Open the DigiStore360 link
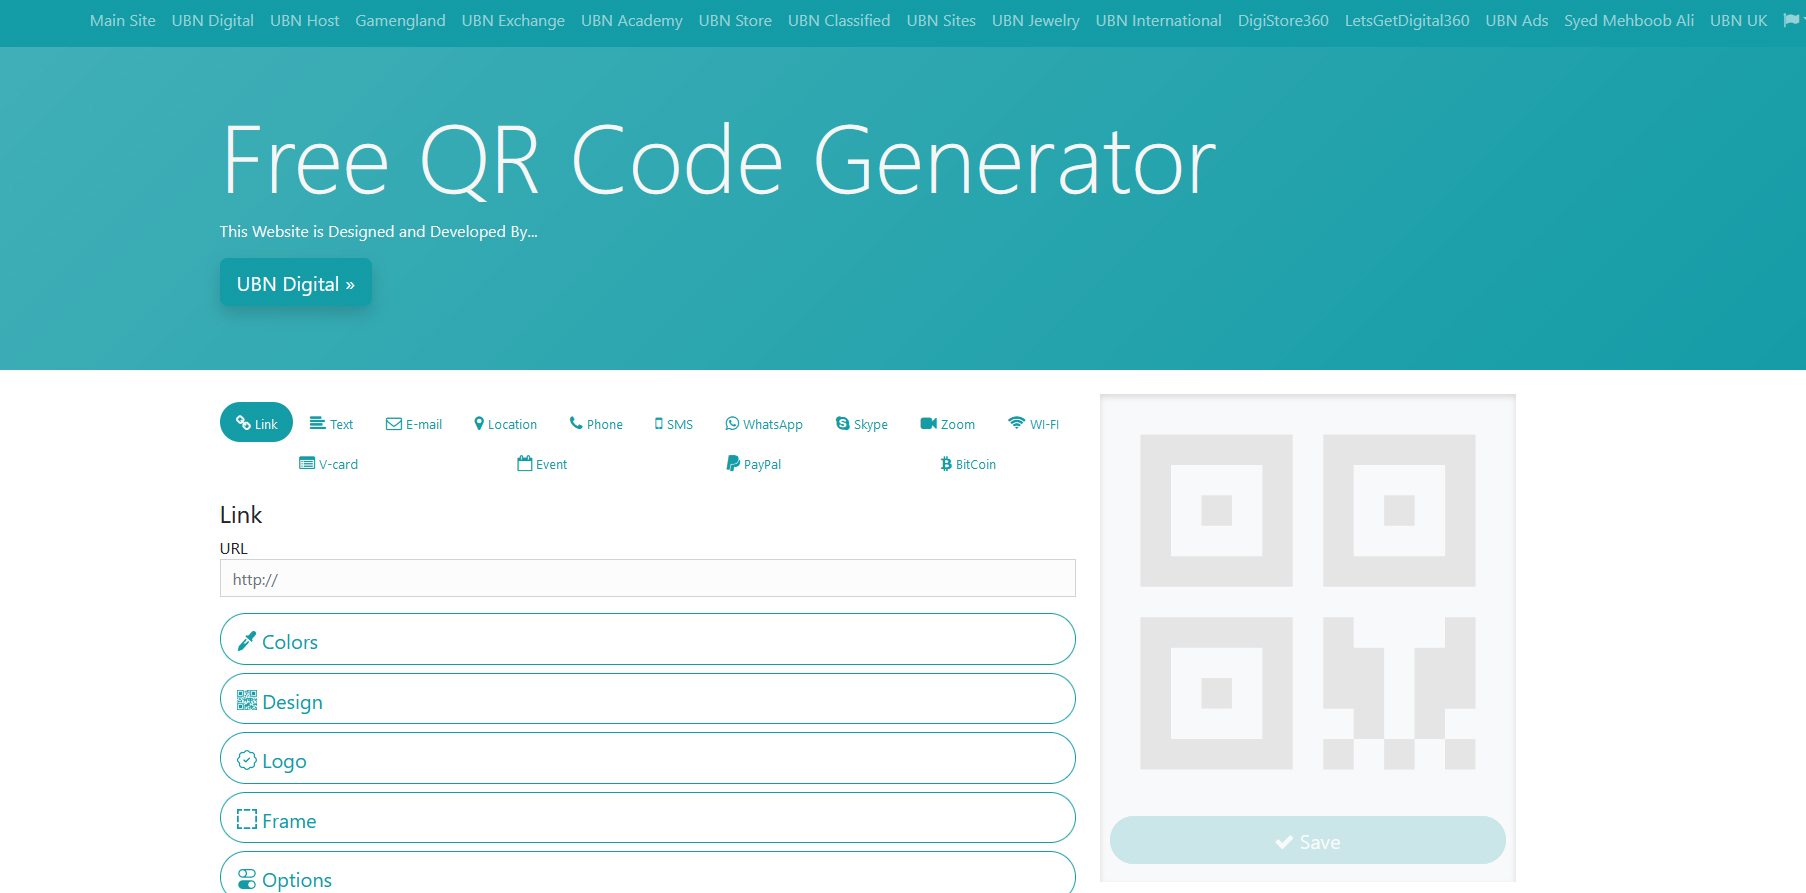This screenshot has height=893, width=1806. tap(1283, 20)
